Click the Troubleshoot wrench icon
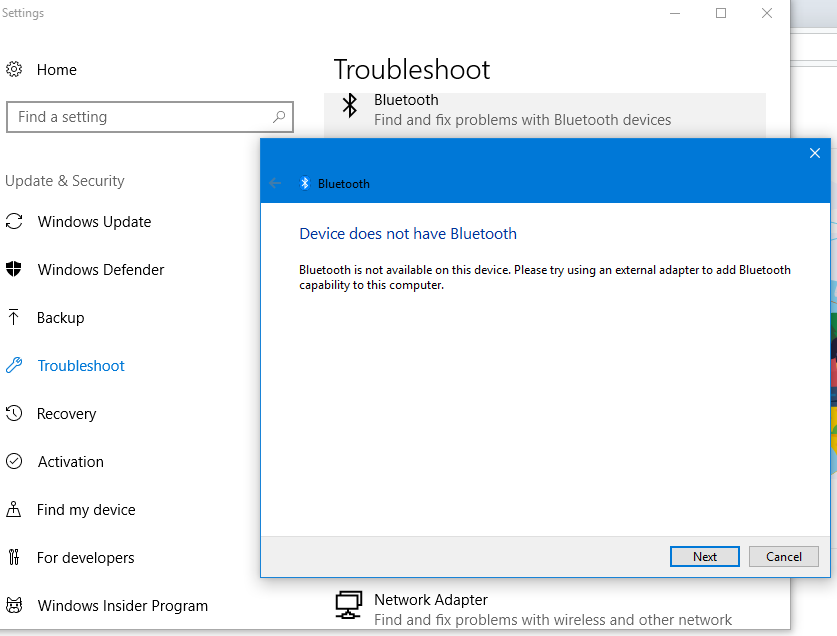837x636 pixels. (14, 365)
